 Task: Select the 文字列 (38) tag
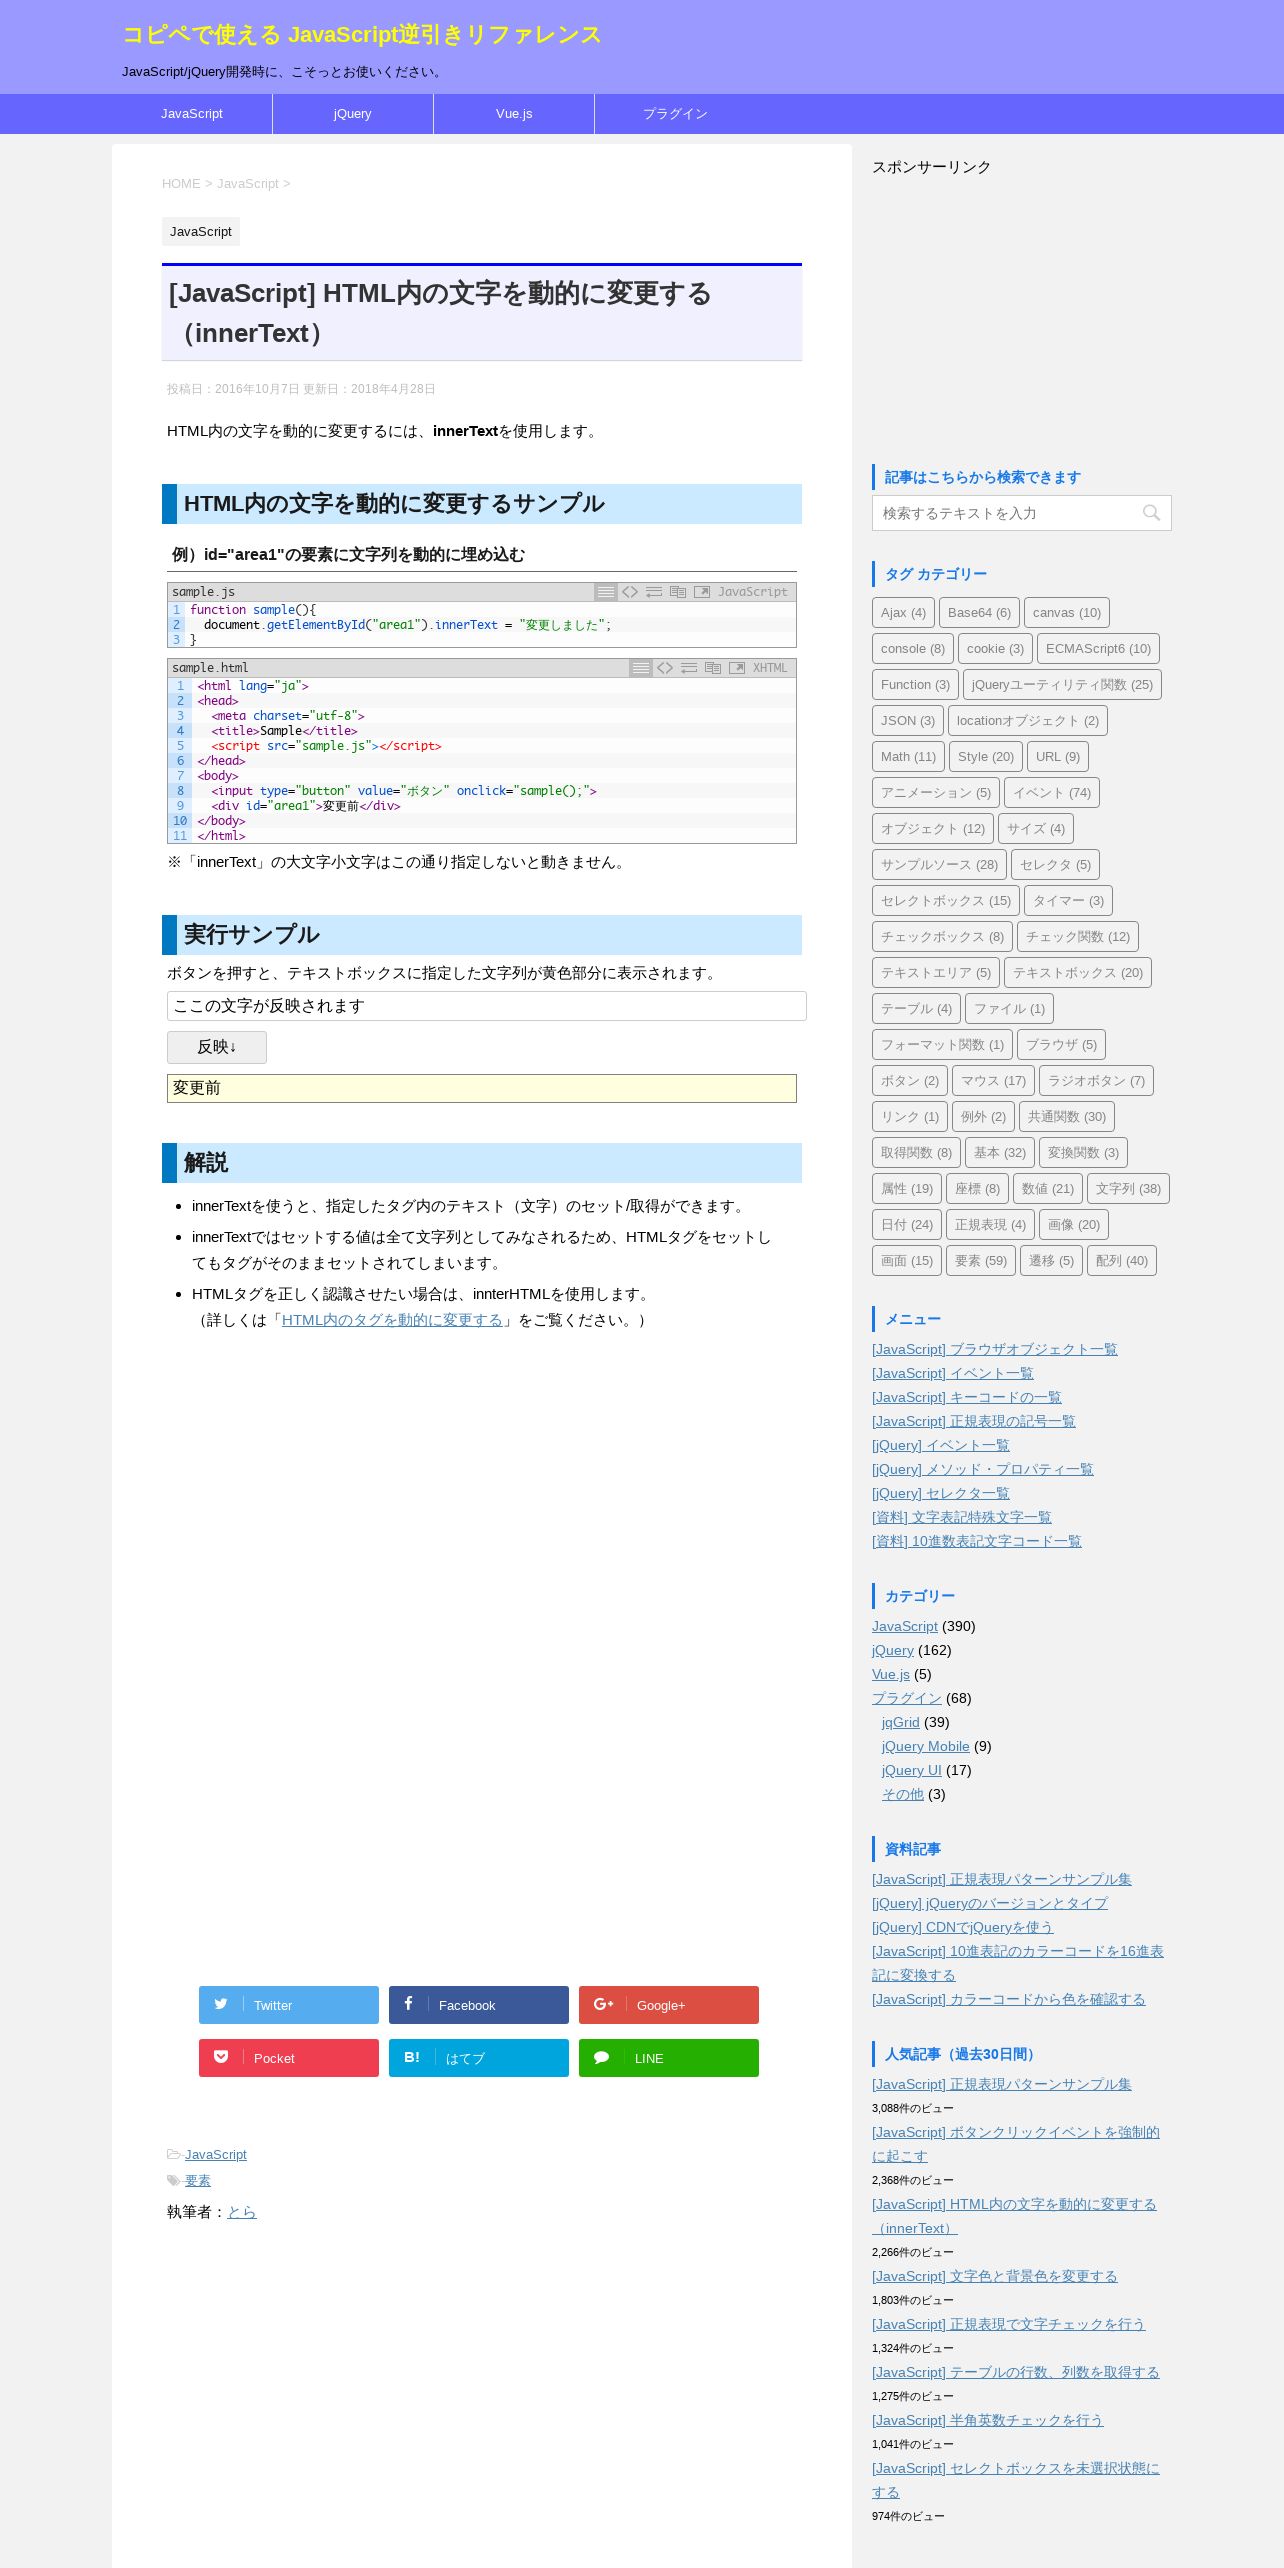(x=1128, y=1189)
